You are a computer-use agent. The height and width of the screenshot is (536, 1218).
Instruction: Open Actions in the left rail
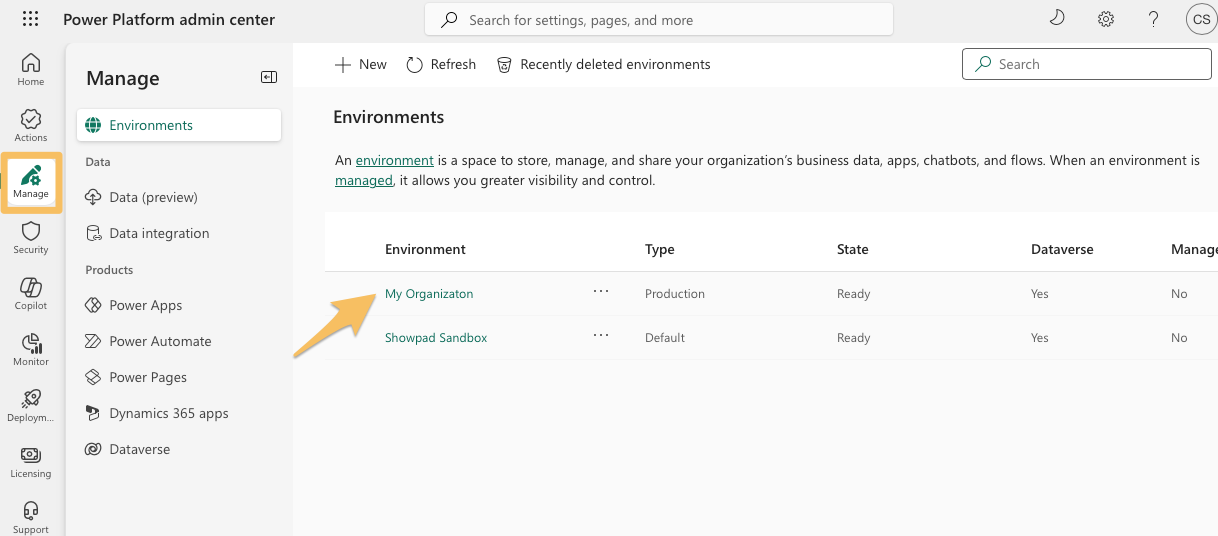31,125
